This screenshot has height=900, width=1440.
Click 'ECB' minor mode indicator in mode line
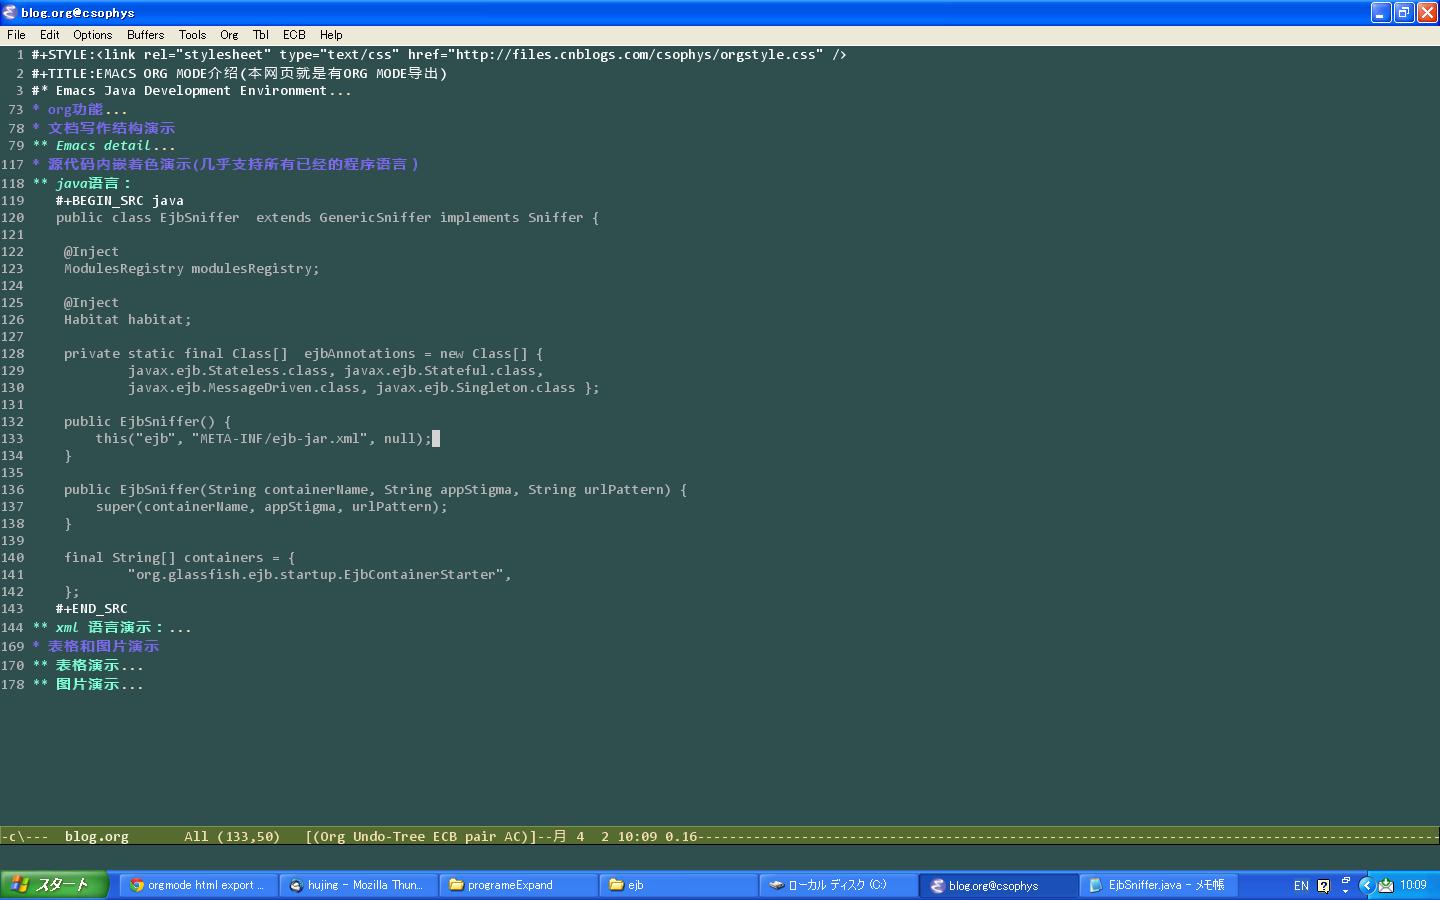click(444, 836)
